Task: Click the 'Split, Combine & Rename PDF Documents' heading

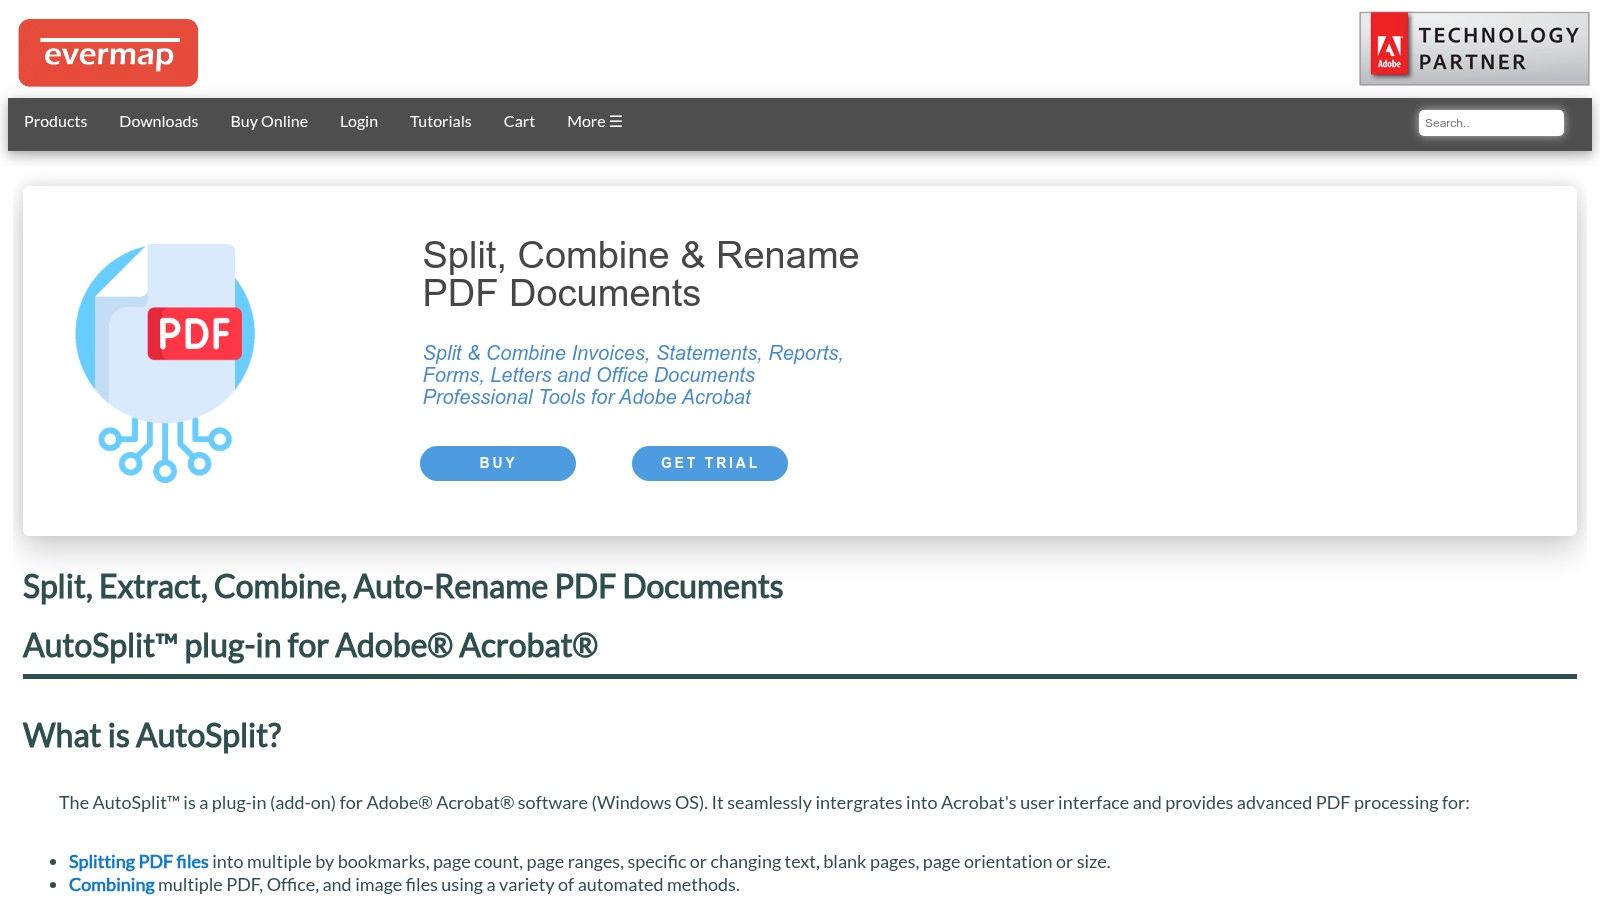Action: [640, 274]
